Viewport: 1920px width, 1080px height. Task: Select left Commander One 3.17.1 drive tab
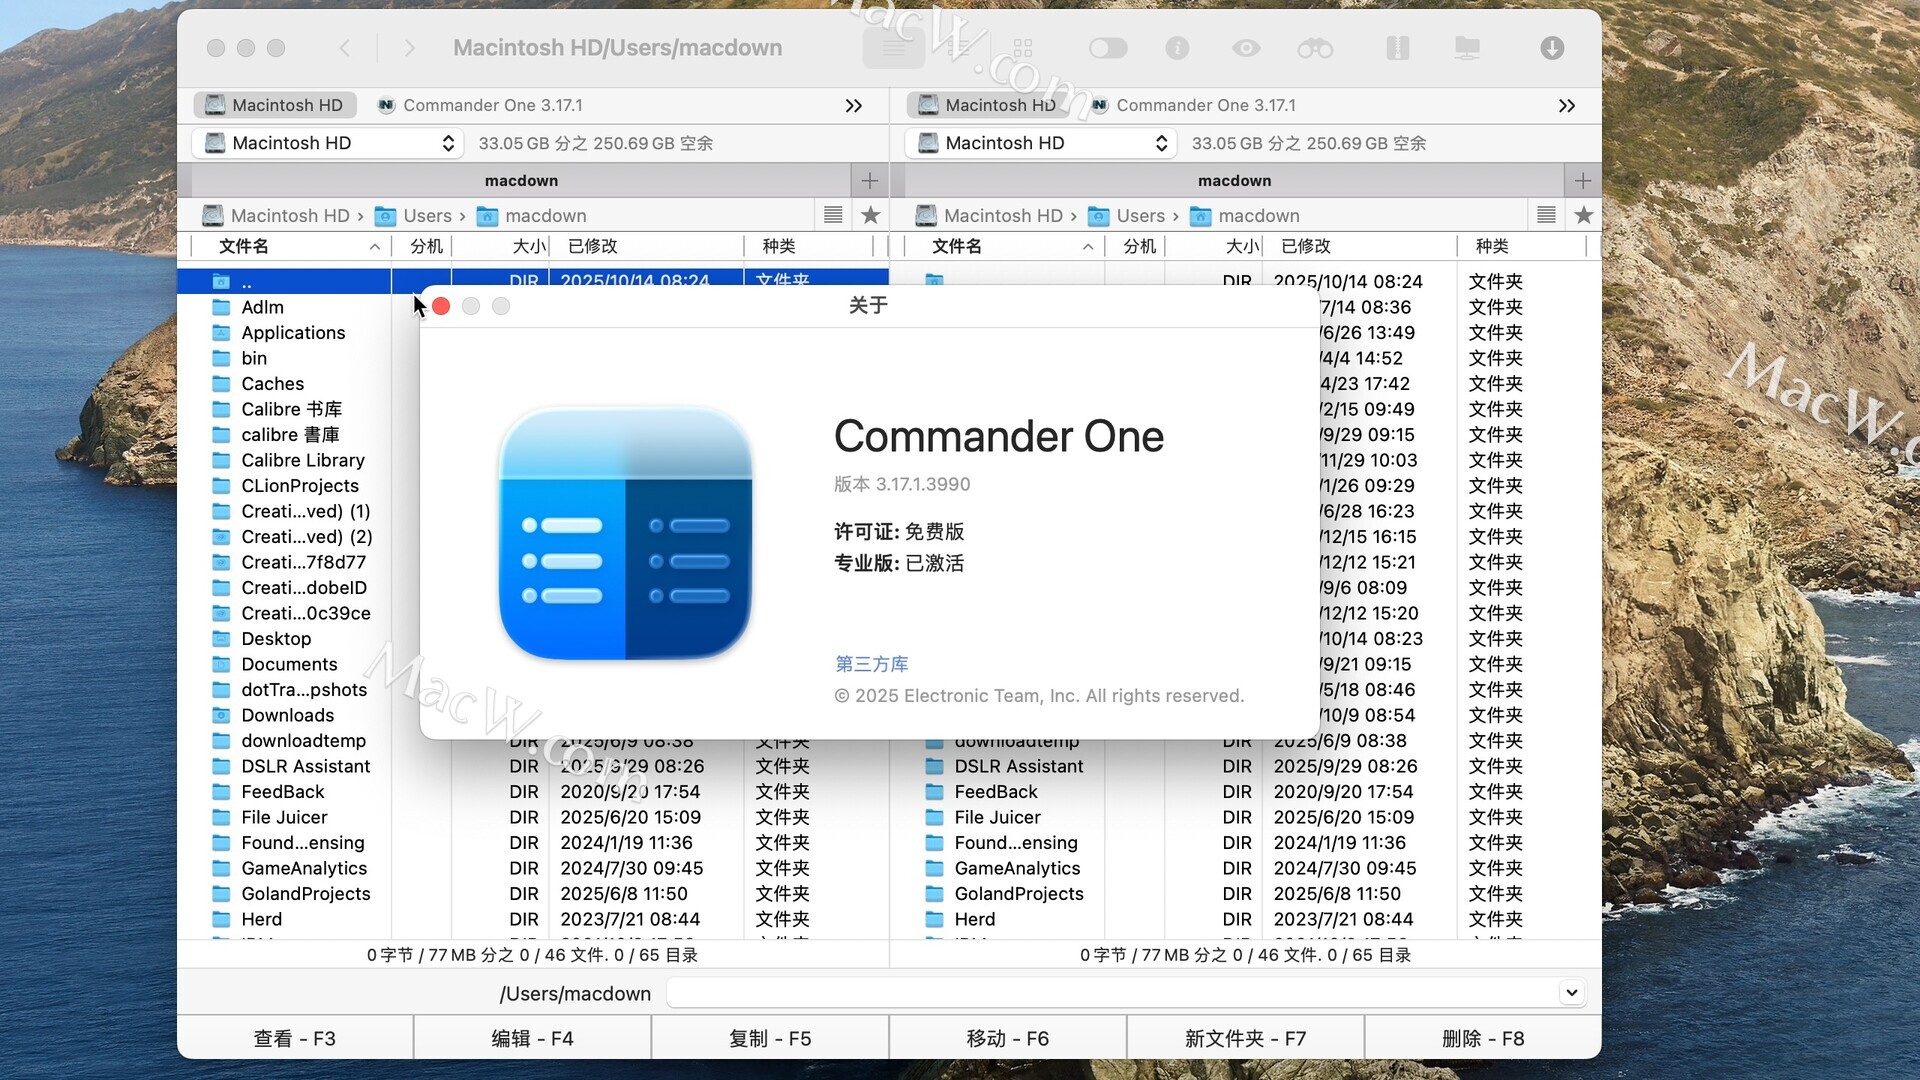(x=480, y=106)
